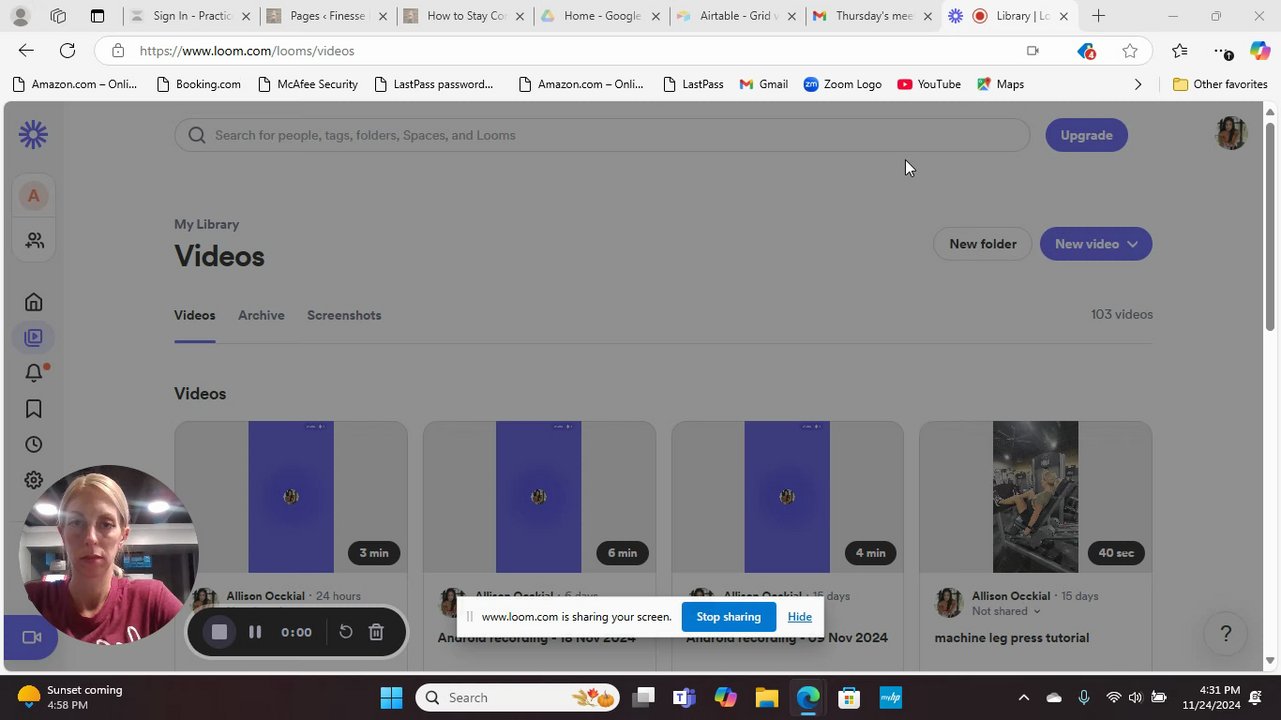Viewport: 1281px width, 720px height.
Task: Open the Loom extension camera icon in address bar
Action: [x=1032, y=51]
